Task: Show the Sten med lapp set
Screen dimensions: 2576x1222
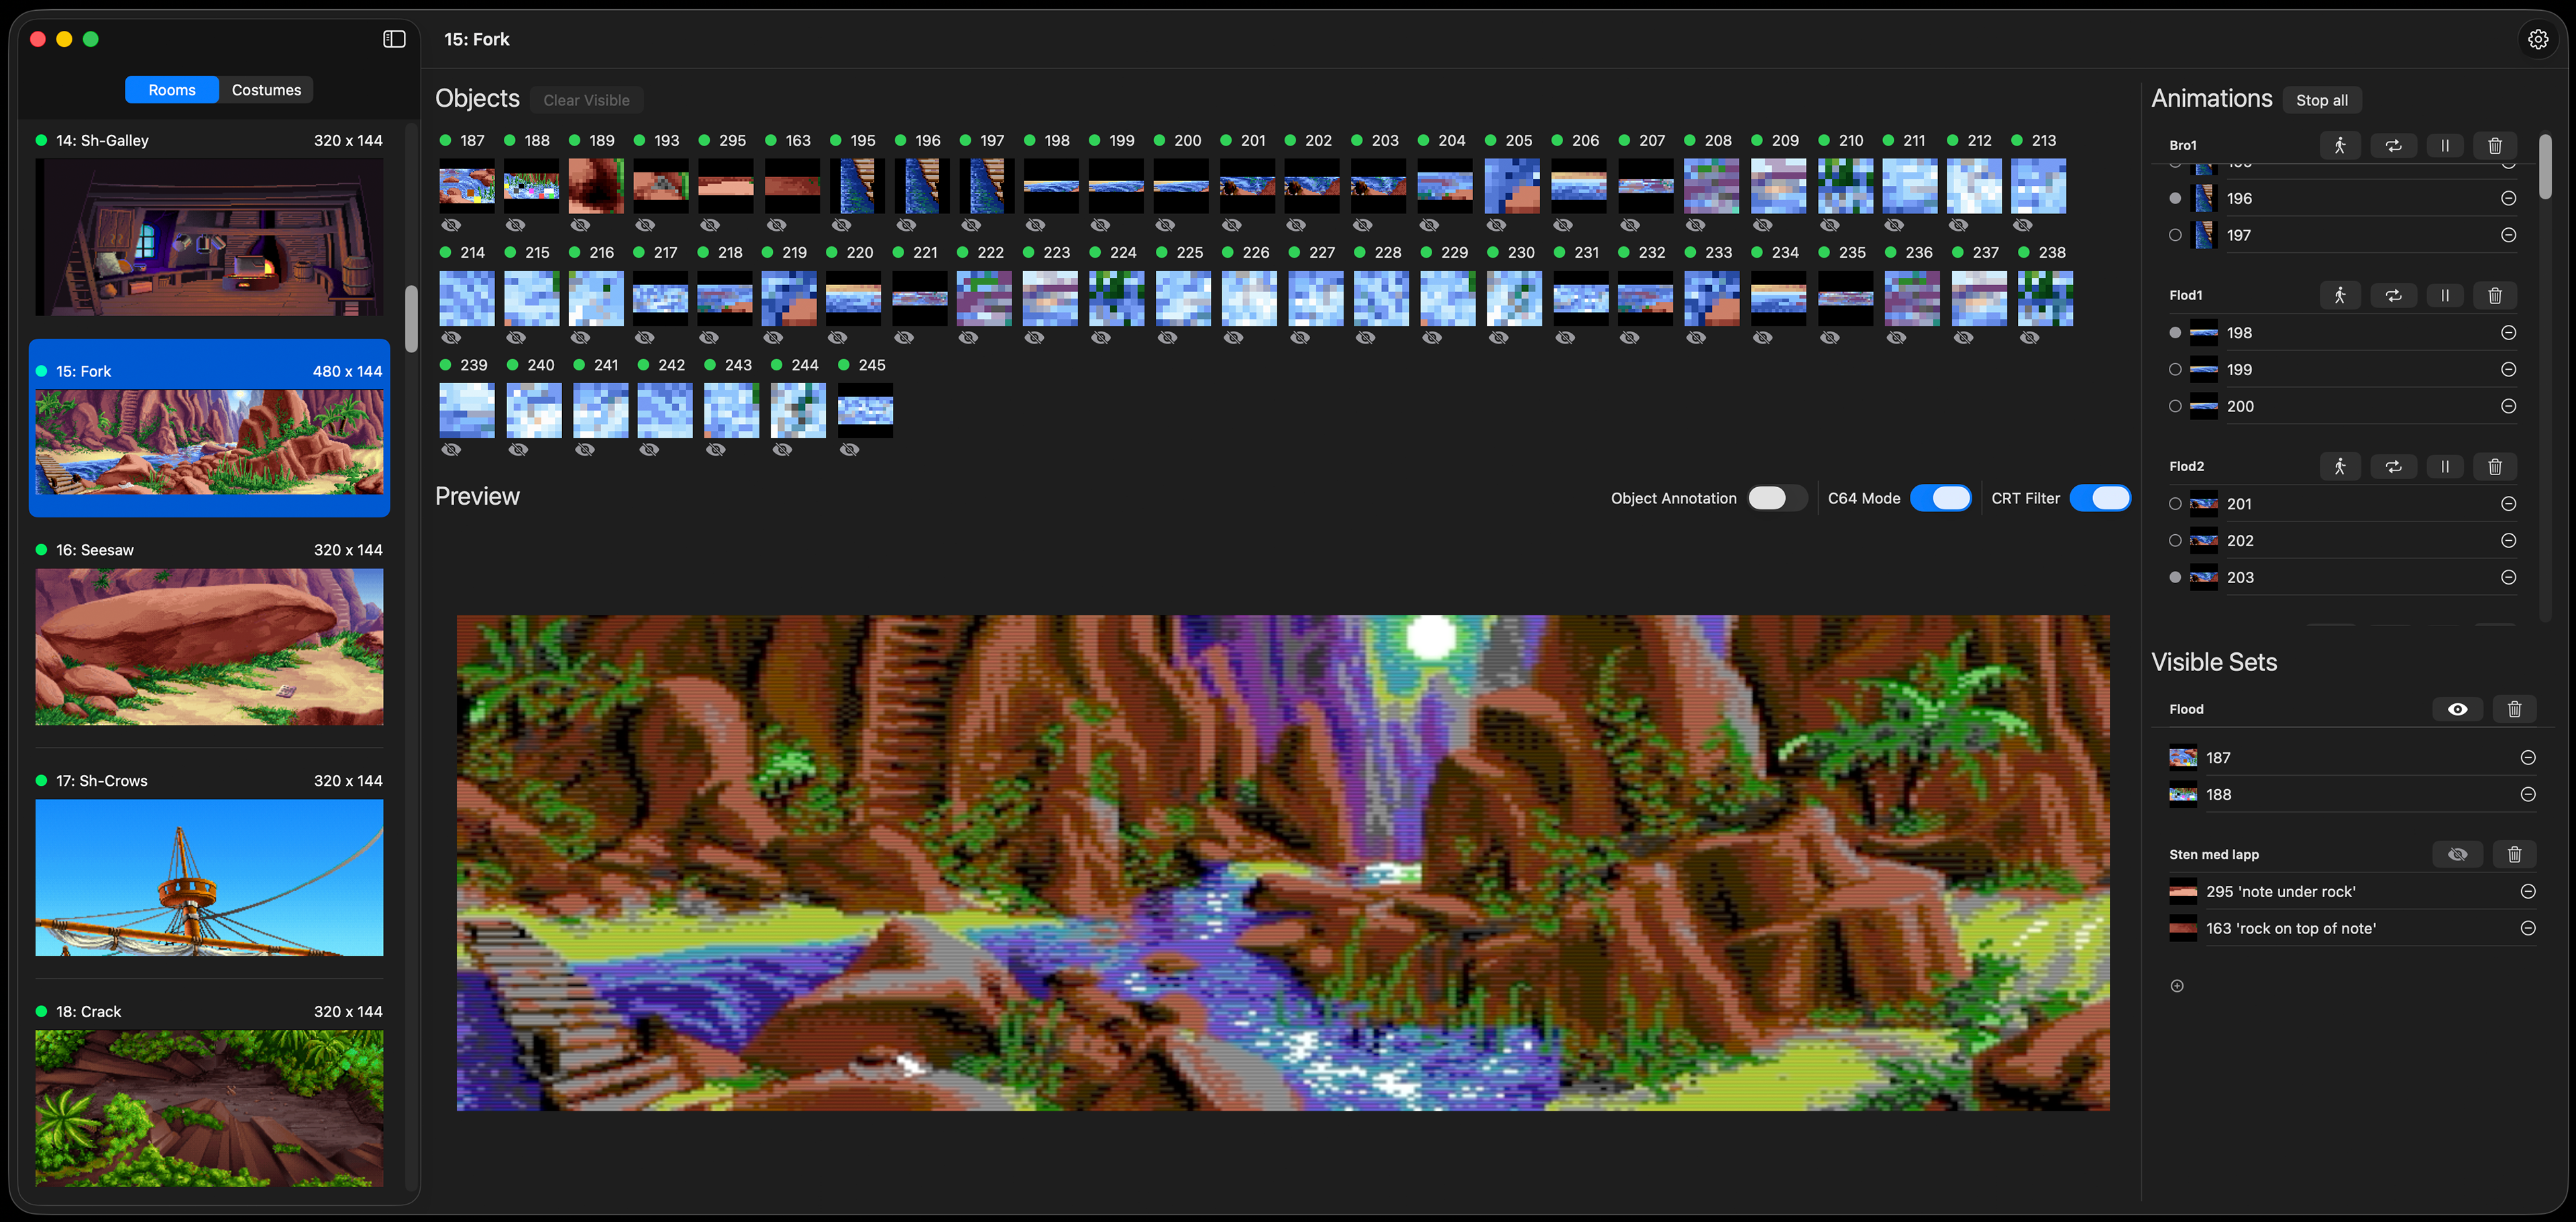Action: tap(2457, 854)
